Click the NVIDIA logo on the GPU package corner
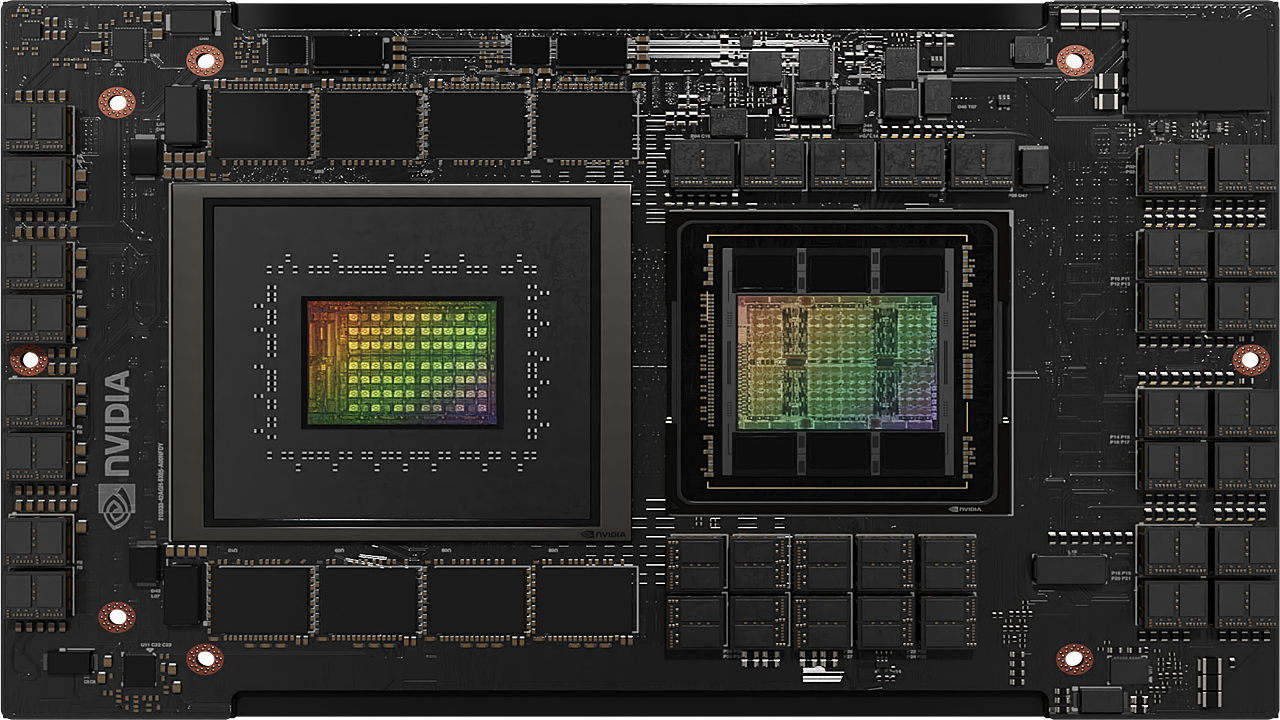This screenshot has height=720, width=1280. coord(963,510)
